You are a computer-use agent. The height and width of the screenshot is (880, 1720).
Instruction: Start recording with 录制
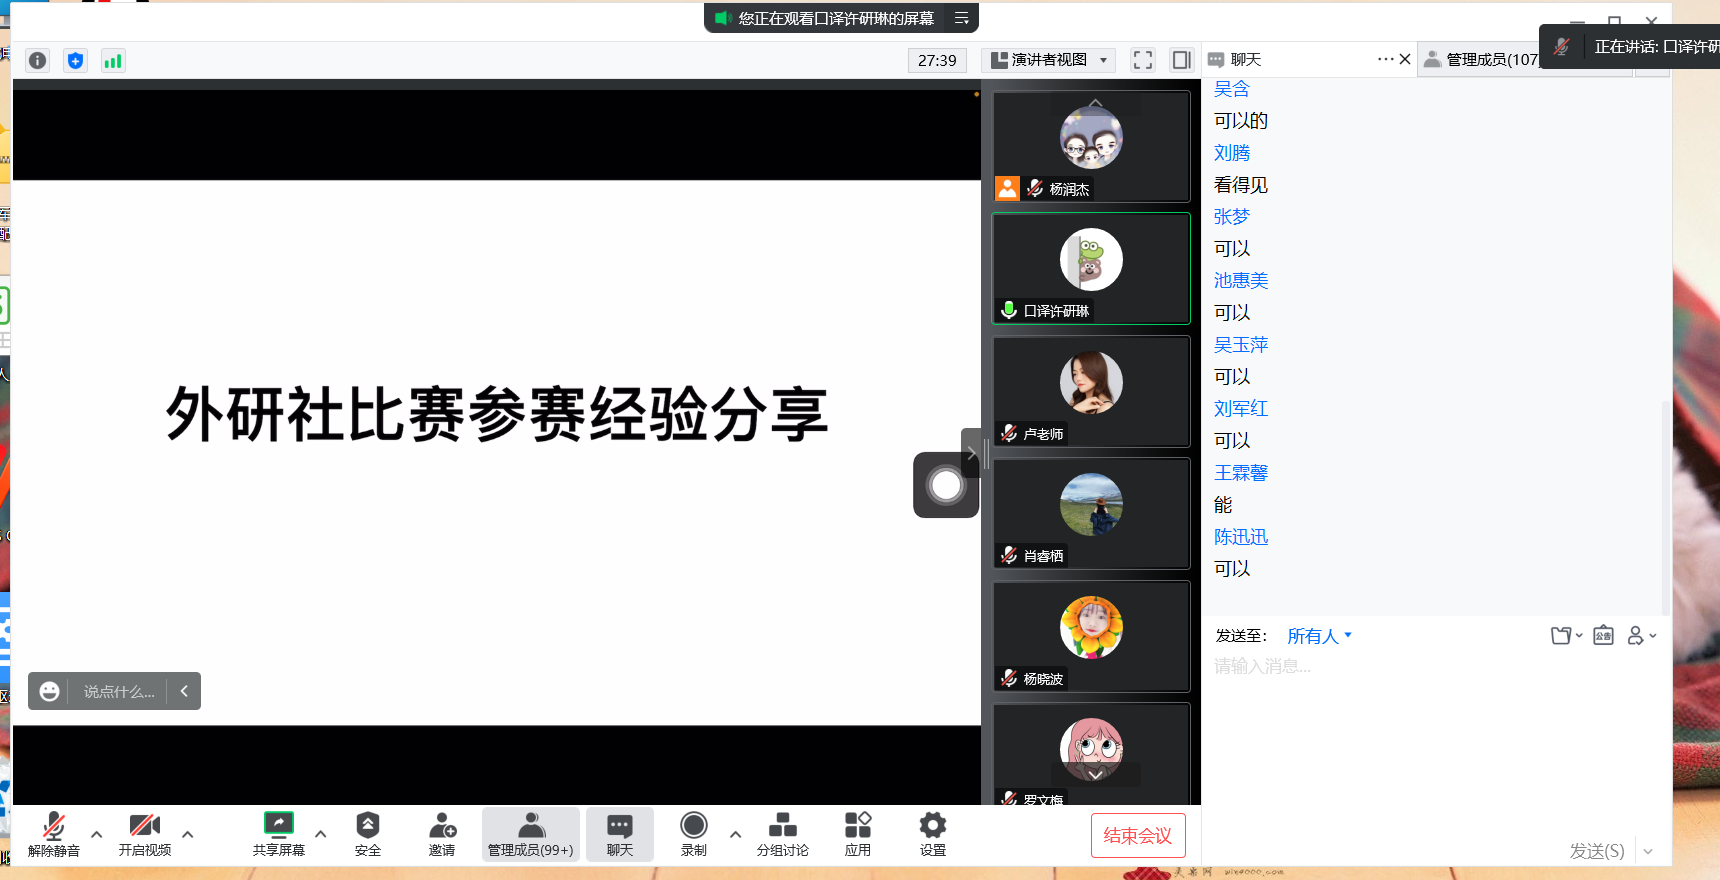click(694, 835)
